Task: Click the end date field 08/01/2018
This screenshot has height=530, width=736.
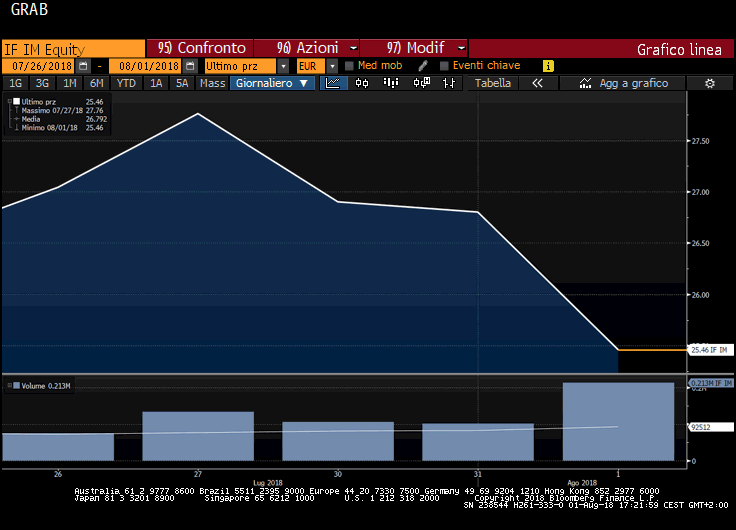Action: click(146, 66)
